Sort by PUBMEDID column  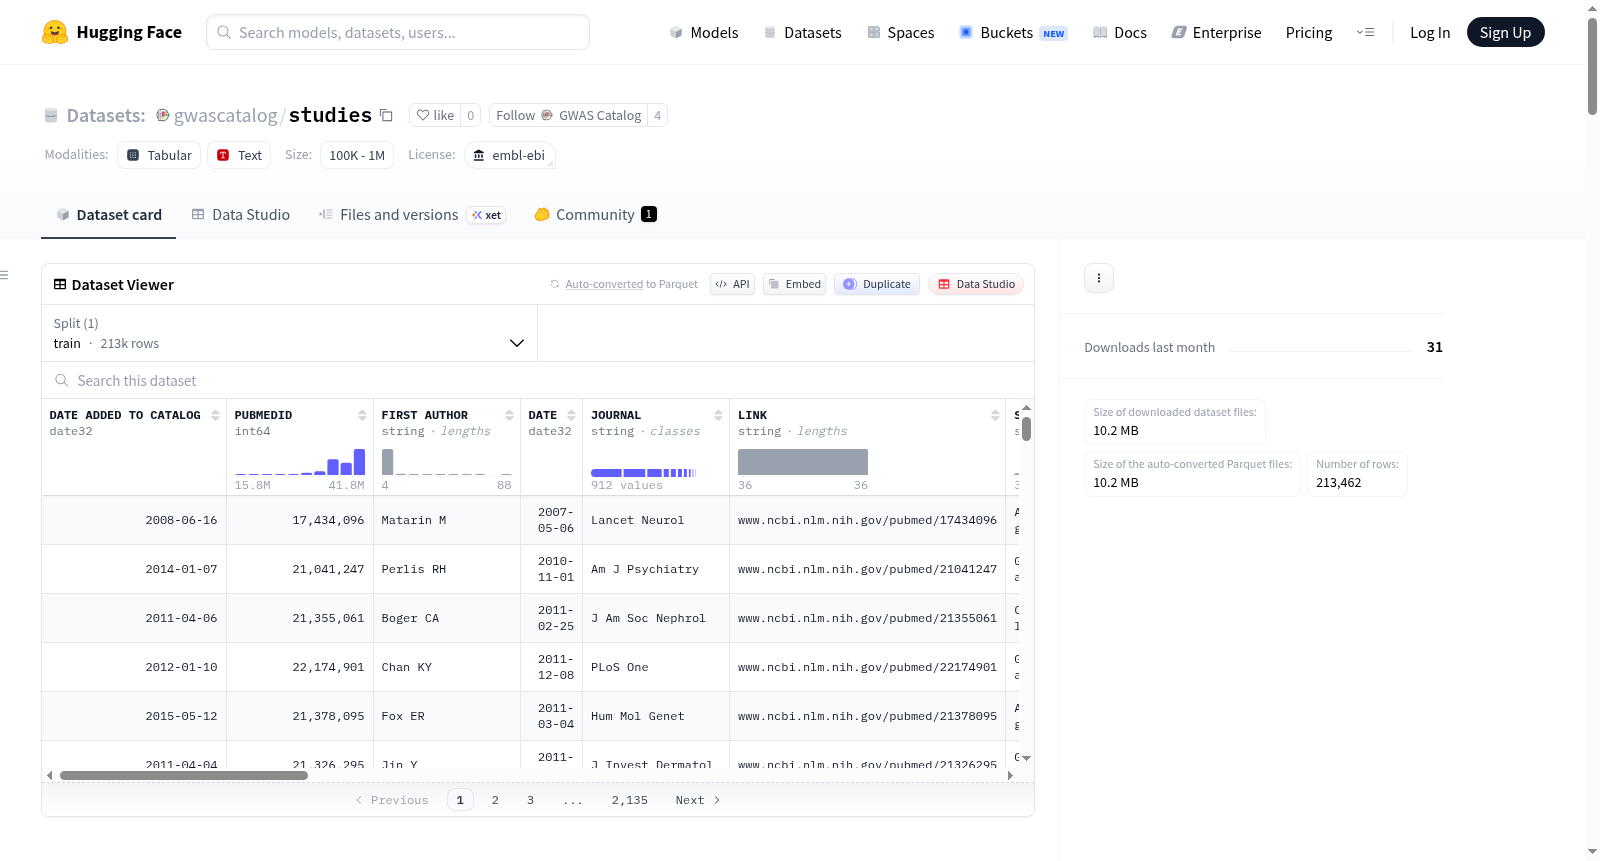(x=362, y=415)
